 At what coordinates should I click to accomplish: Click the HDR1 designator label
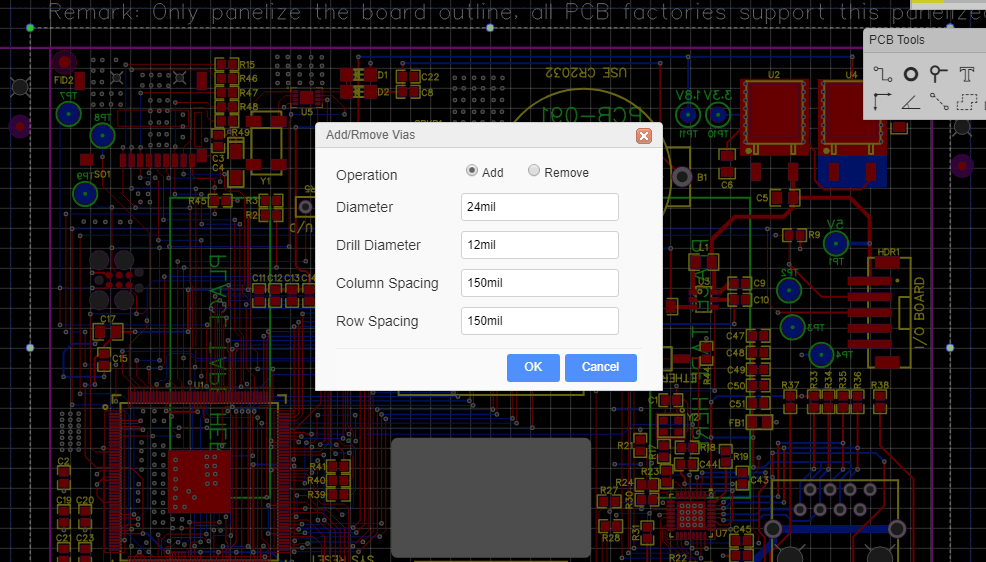point(889,252)
